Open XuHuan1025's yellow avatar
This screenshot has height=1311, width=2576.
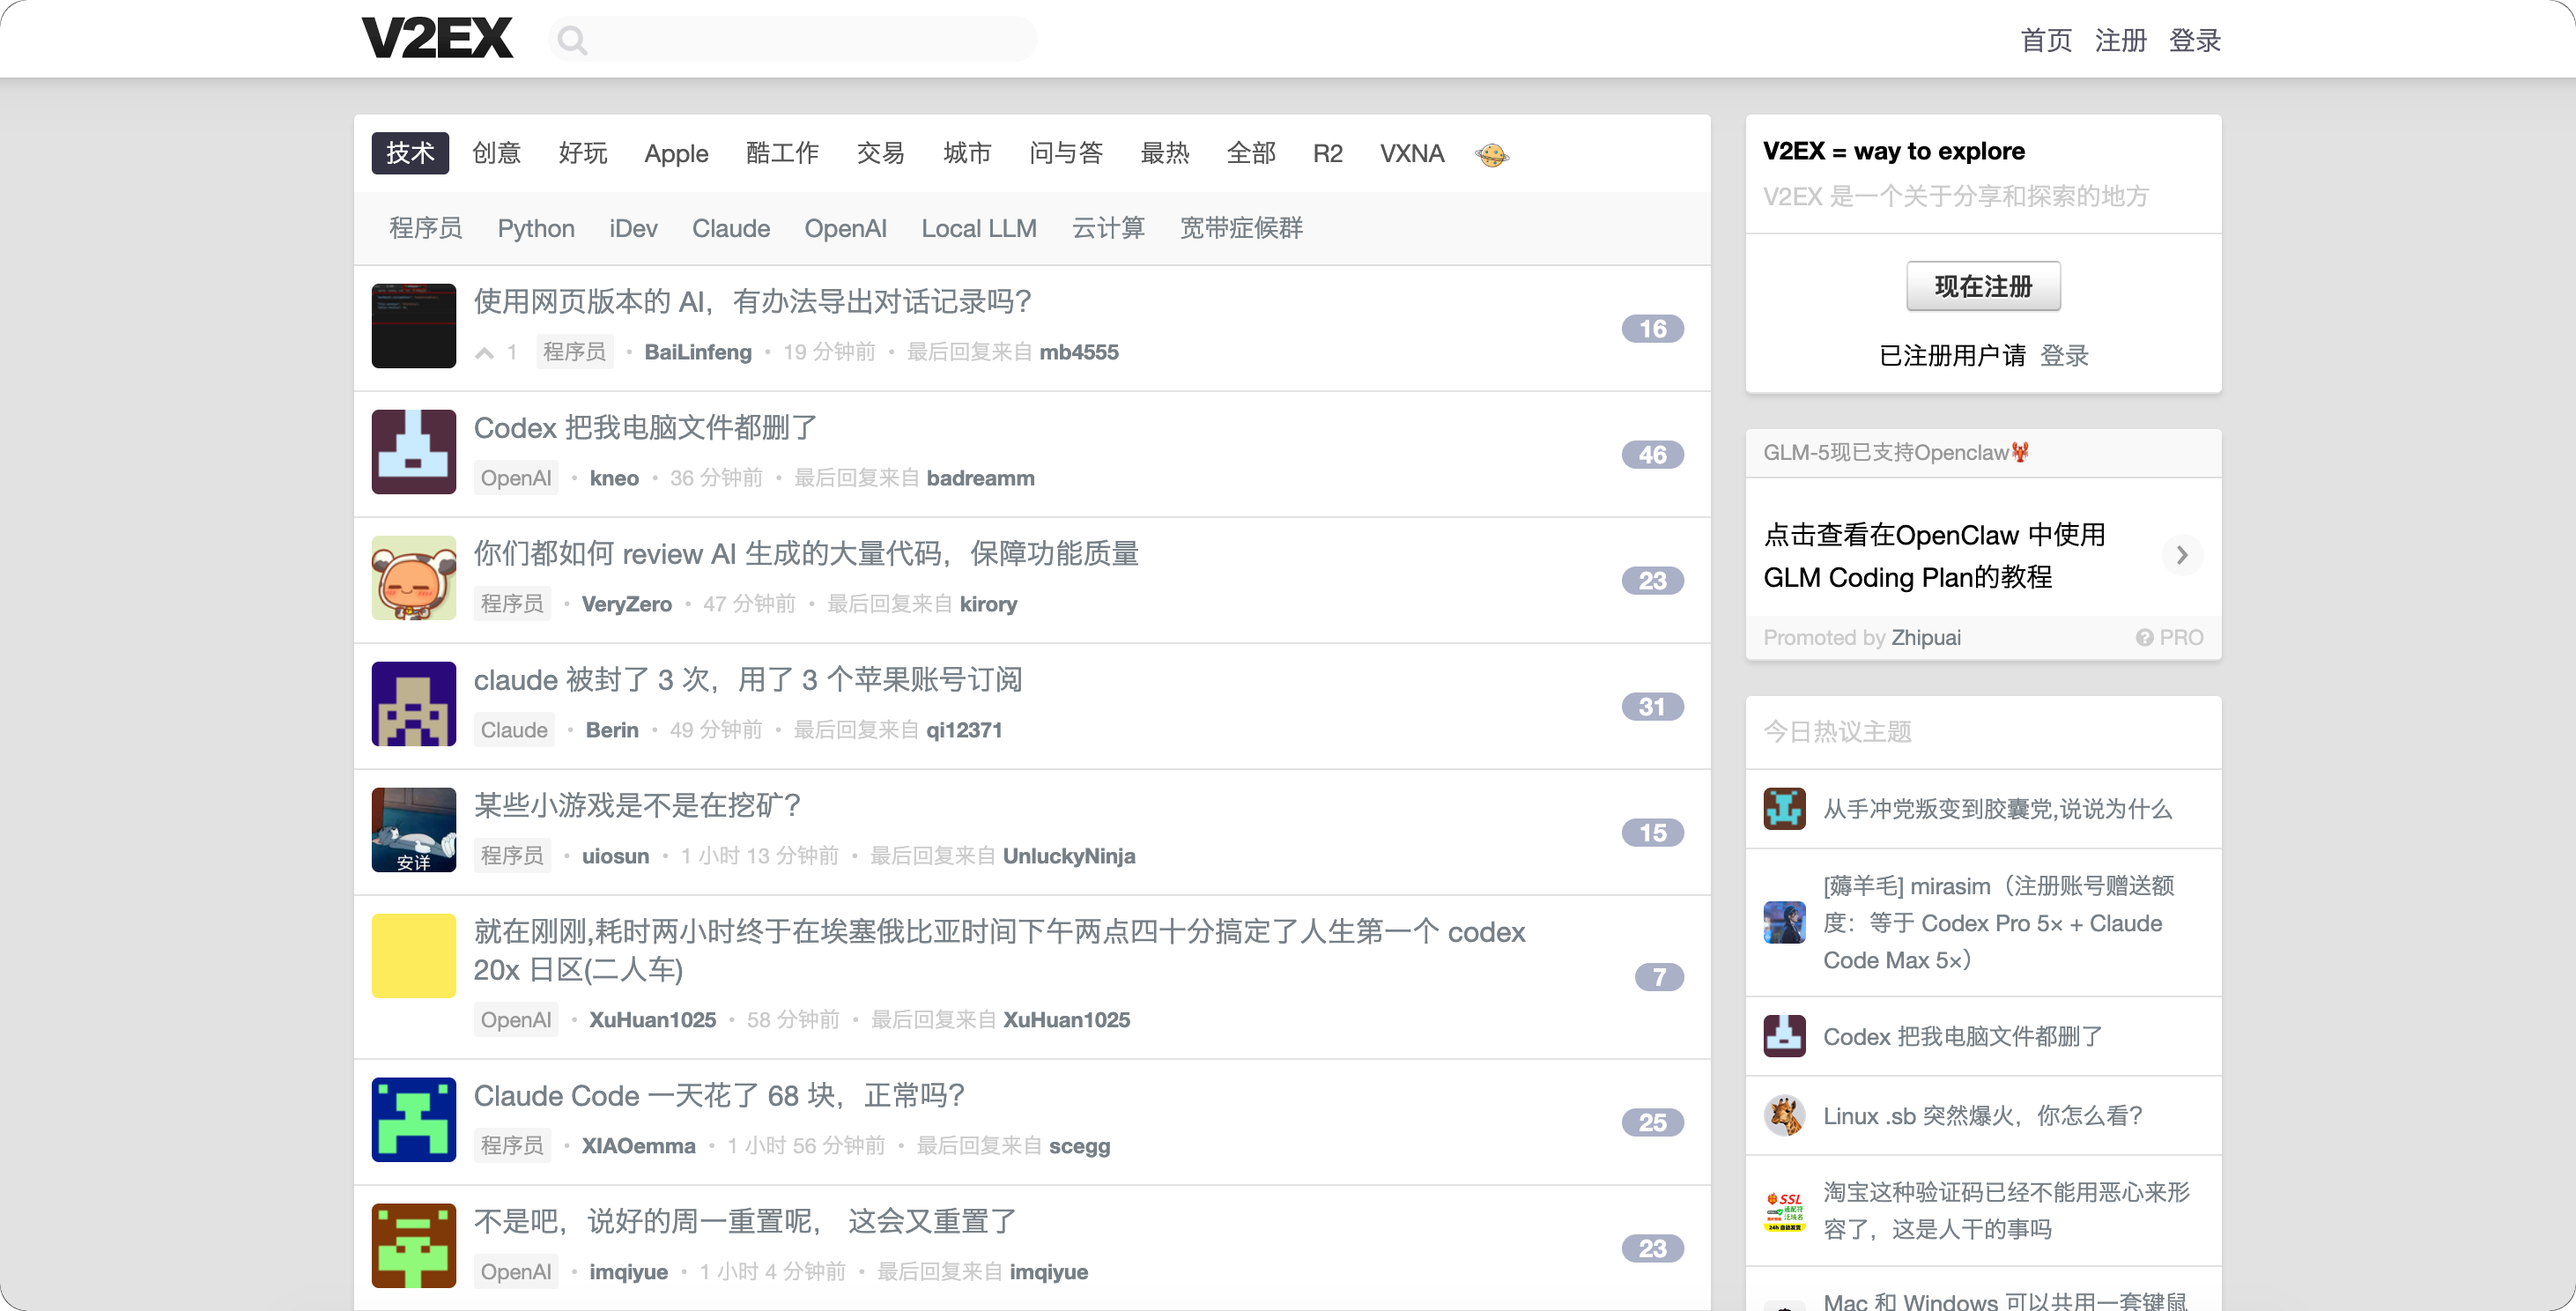click(414, 956)
